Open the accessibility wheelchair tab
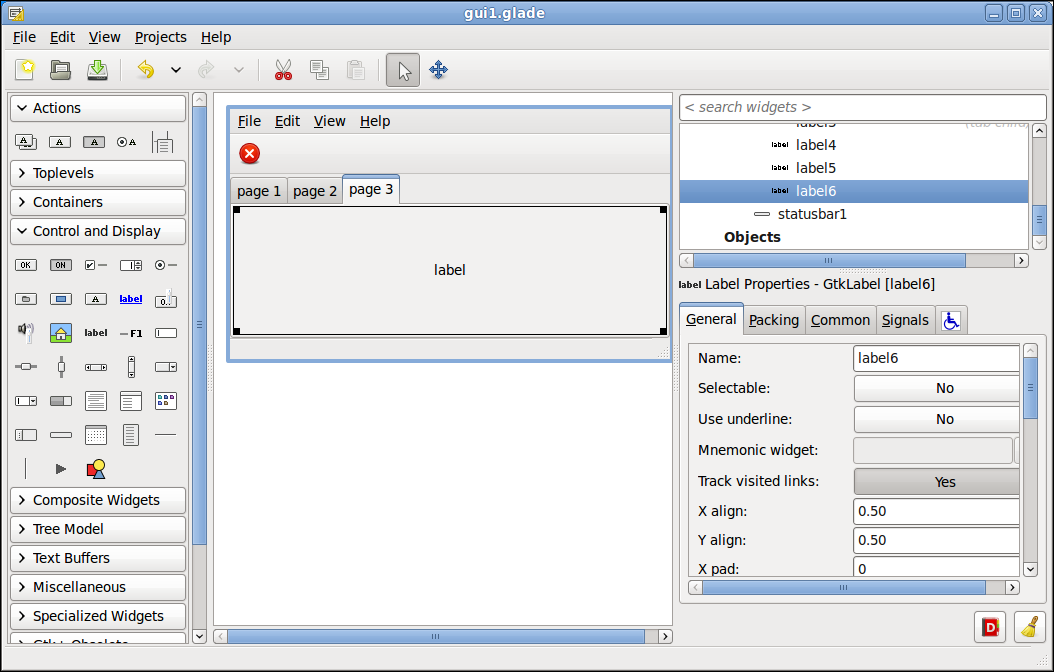This screenshot has height=672, width=1054. click(950, 321)
